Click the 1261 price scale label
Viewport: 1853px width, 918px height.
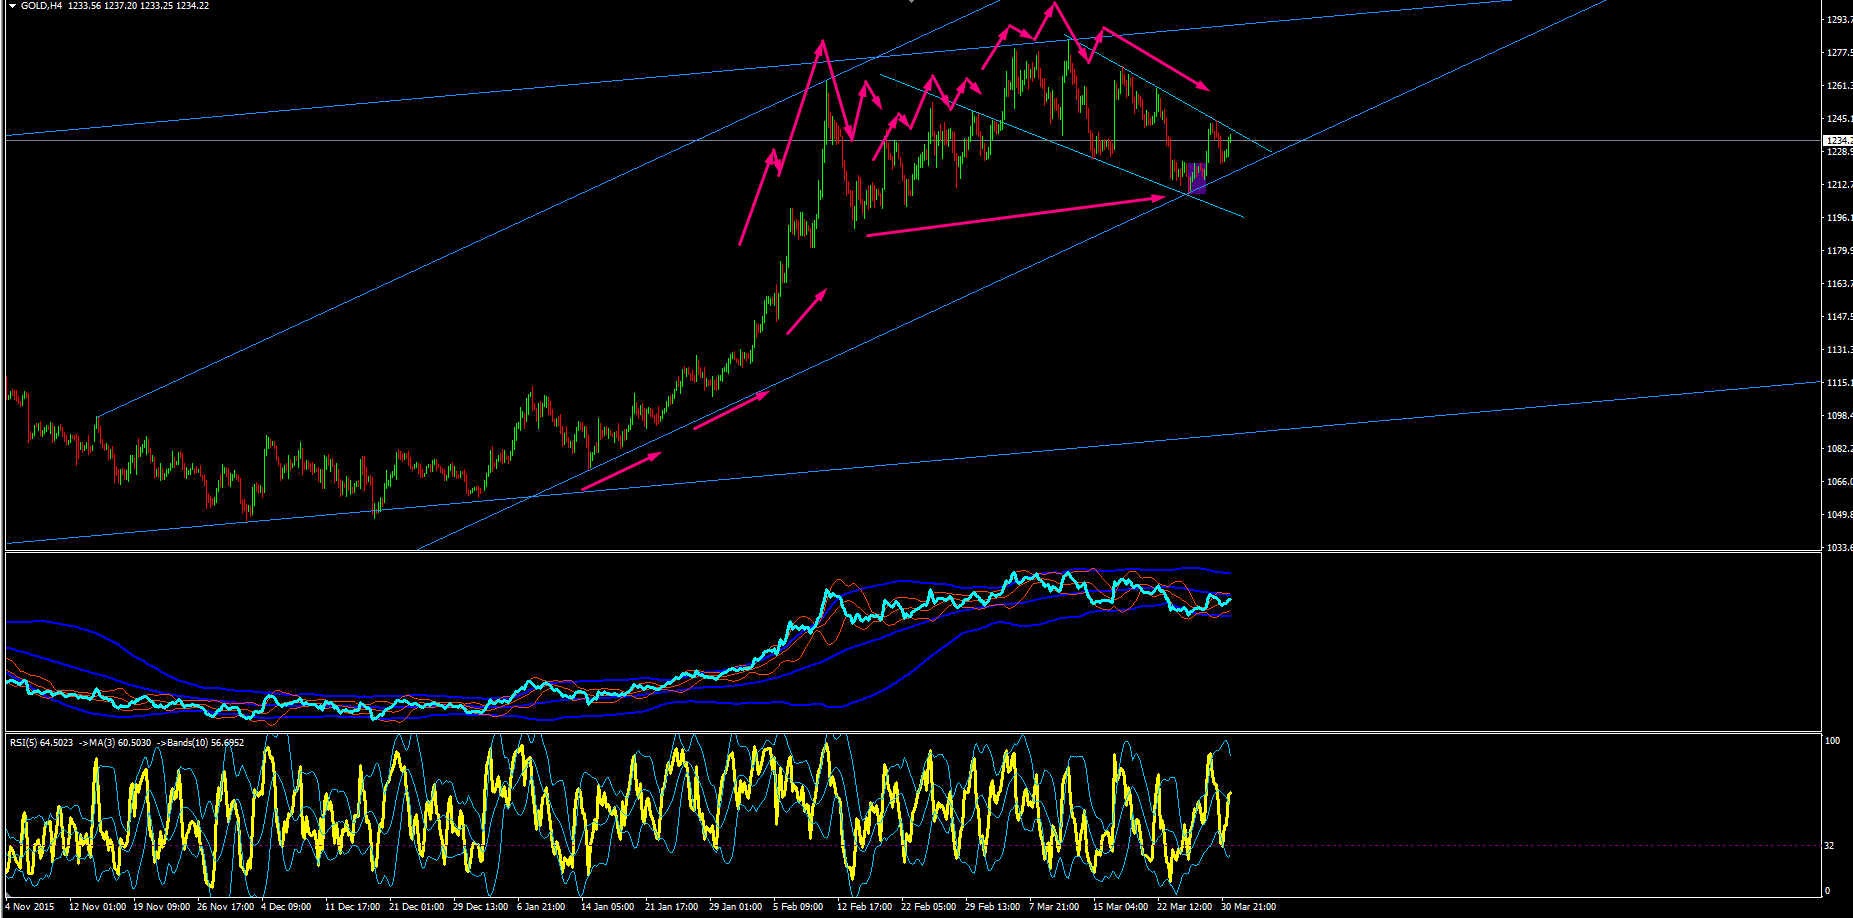click(x=1839, y=86)
